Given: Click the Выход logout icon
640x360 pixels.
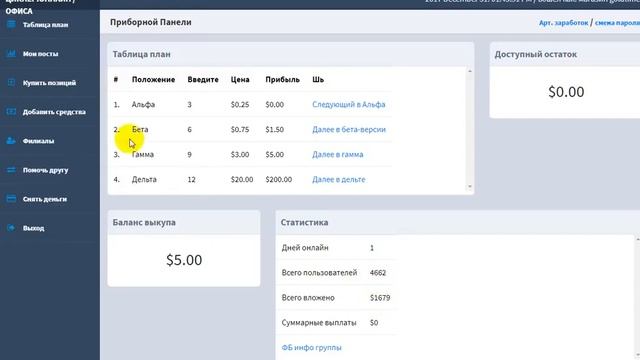Looking at the screenshot, I should [11, 228].
